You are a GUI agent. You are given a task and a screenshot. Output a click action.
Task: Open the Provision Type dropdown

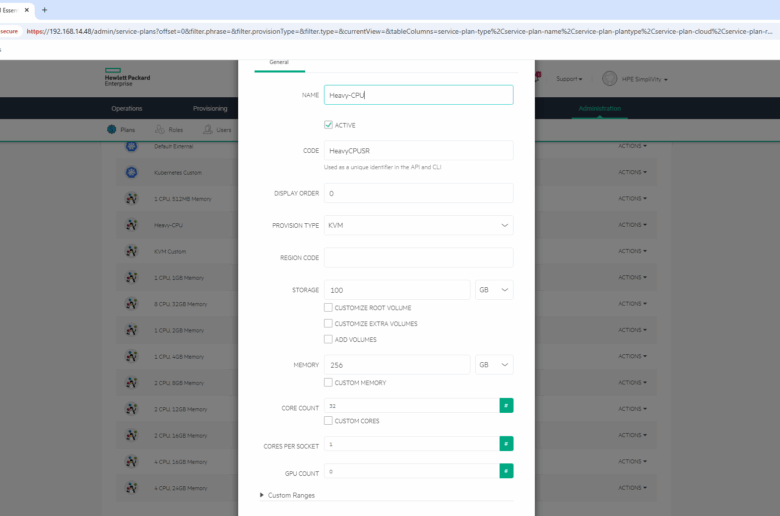pos(418,225)
